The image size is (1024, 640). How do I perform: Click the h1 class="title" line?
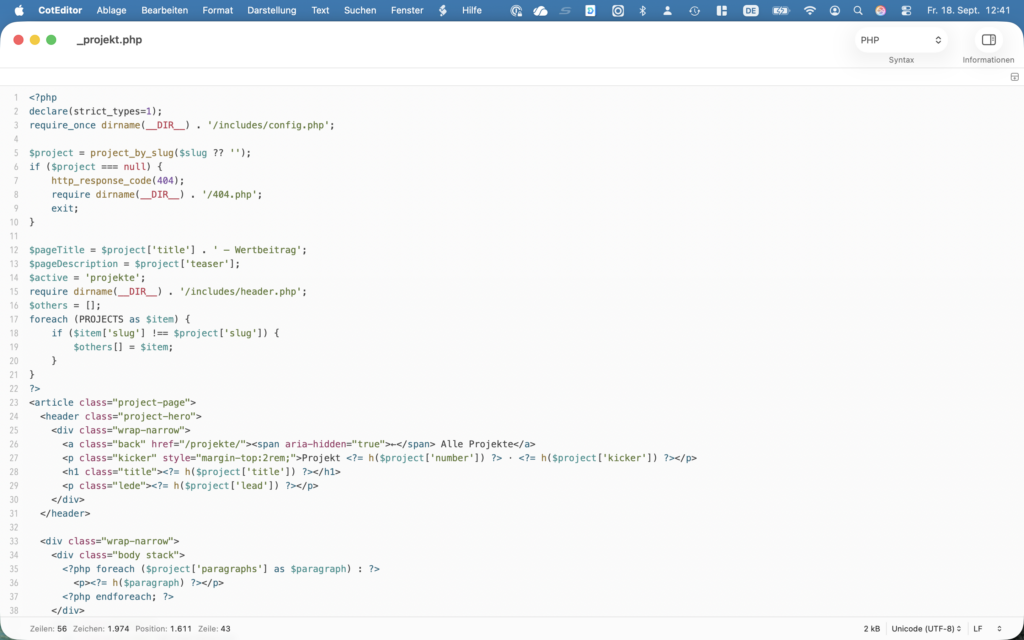[201, 472]
